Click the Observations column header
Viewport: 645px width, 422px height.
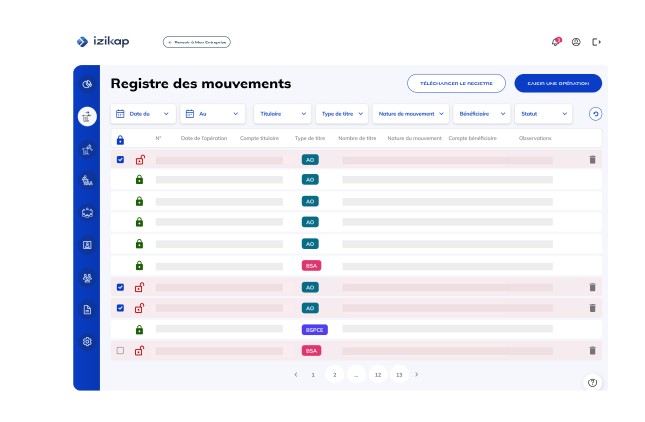point(535,138)
